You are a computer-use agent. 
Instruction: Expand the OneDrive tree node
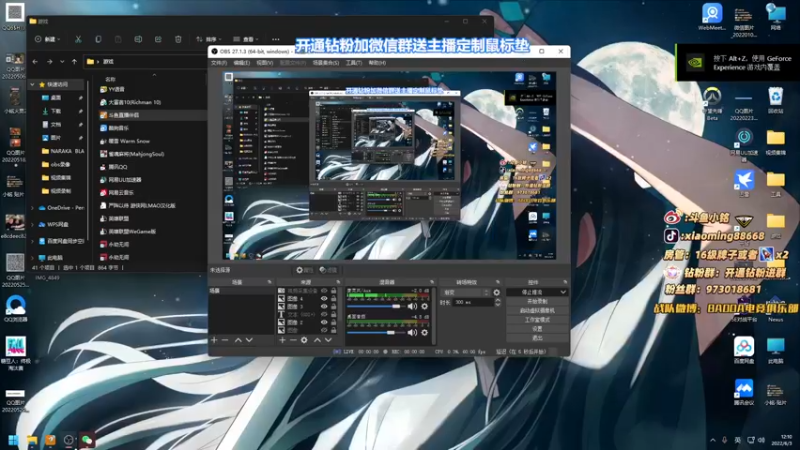pyautogui.click(x=33, y=208)
